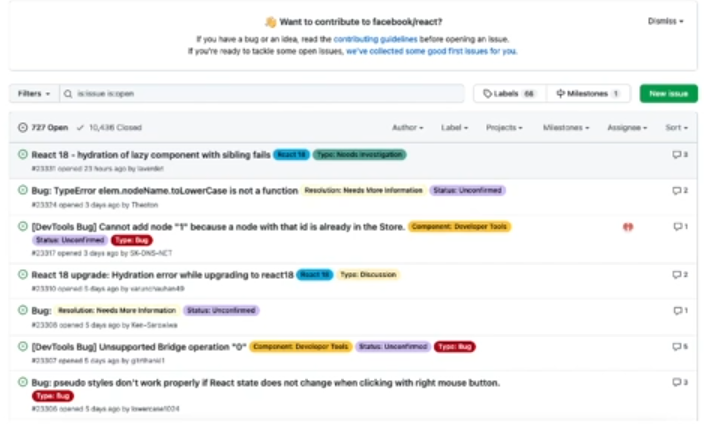Click the waving hand emoji in banner
Image resolution: width=704 pixels, height=424 pixels.
click(x=270, y=22)
